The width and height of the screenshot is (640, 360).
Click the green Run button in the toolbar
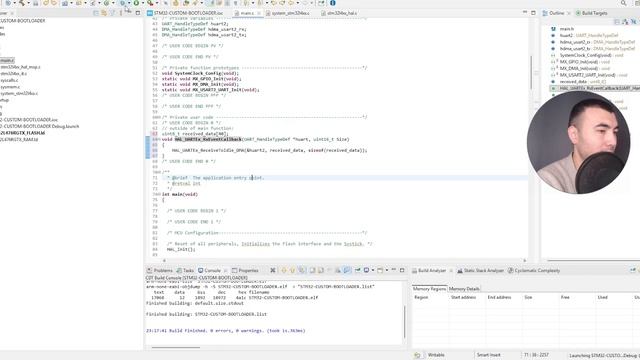click(x=136, y=3)
